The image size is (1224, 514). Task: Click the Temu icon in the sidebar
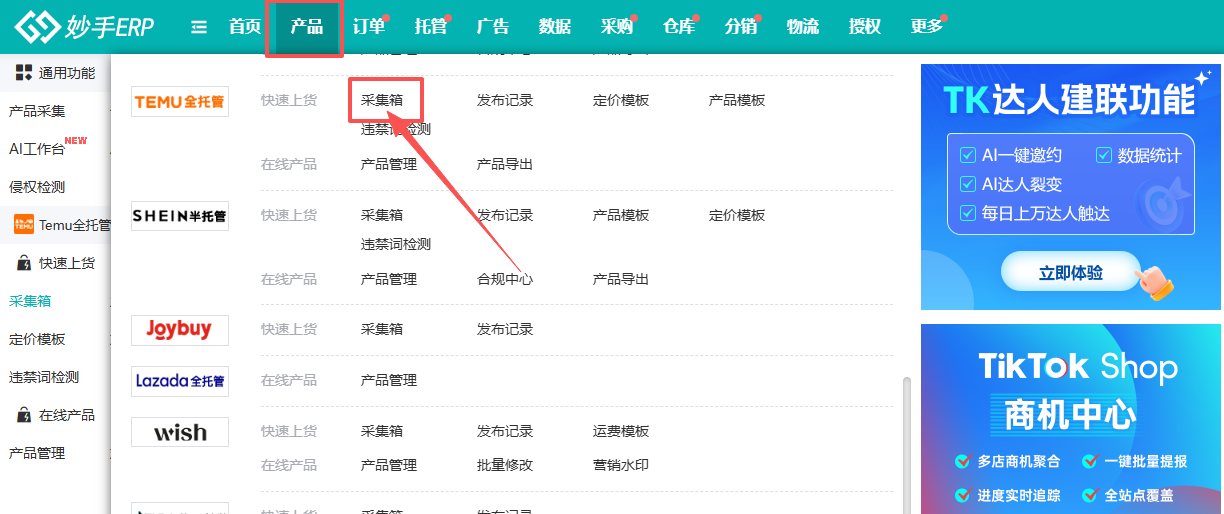(24, 225)
